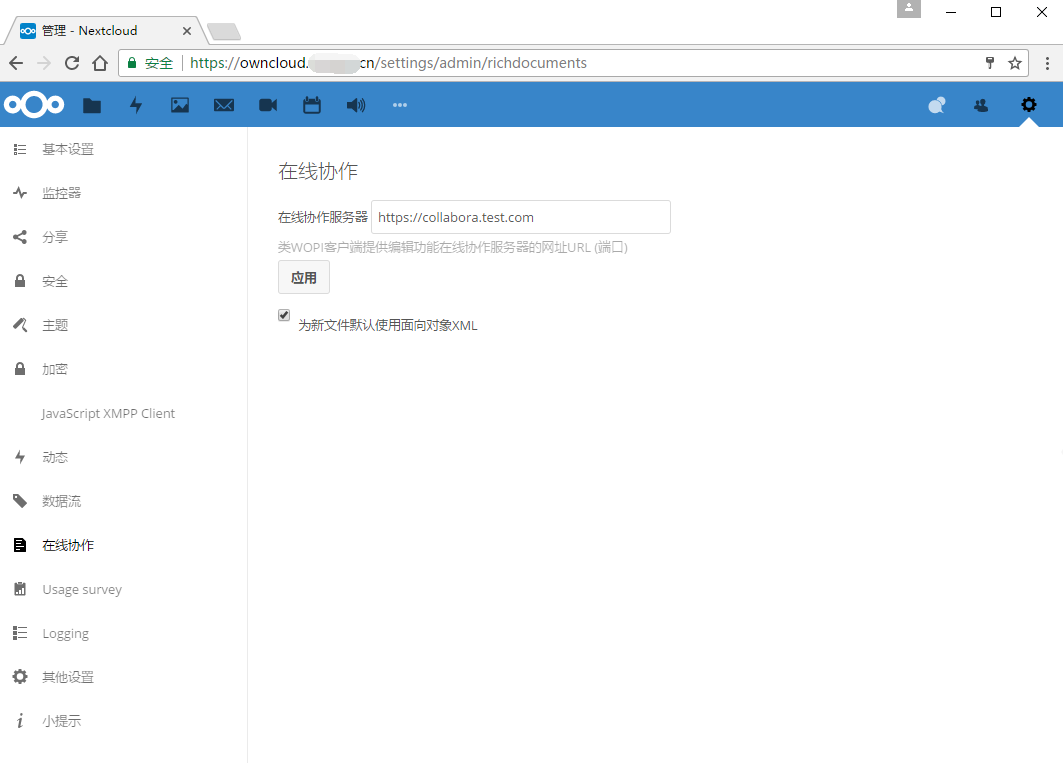Open the Contacts search icon

point(936,104)
